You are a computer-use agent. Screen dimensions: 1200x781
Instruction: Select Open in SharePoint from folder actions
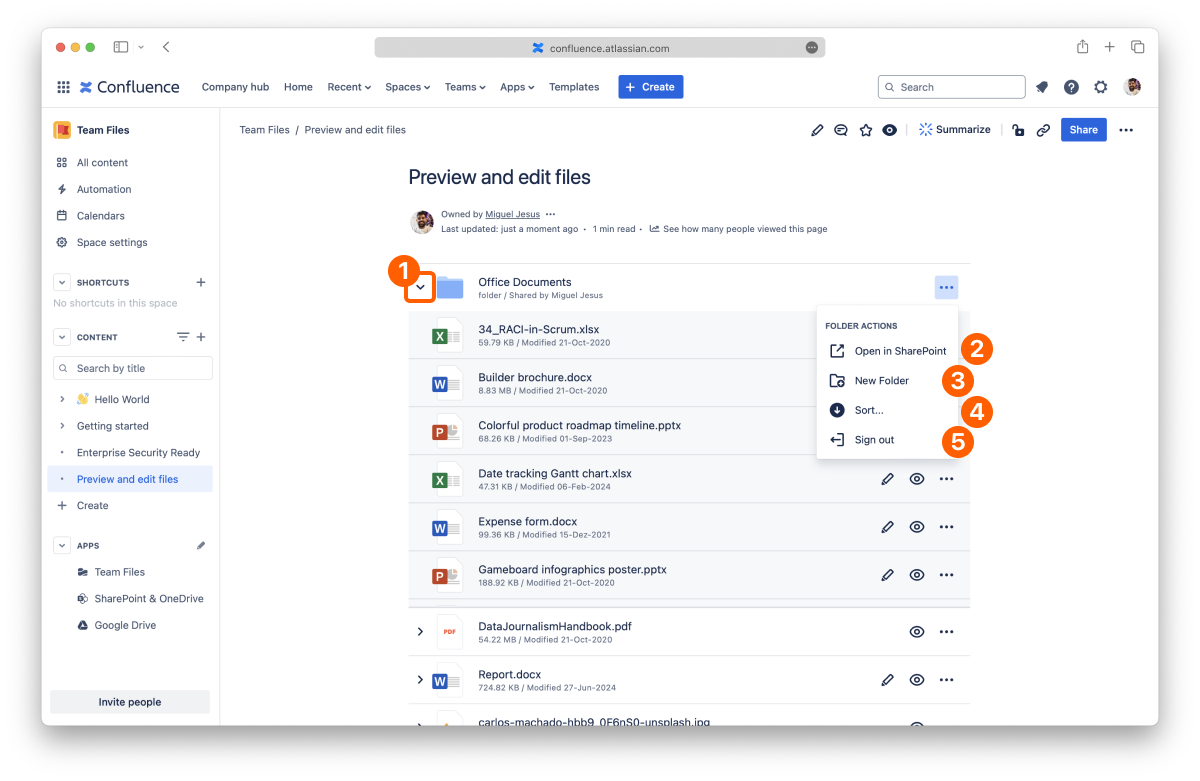tap(899, 351)
